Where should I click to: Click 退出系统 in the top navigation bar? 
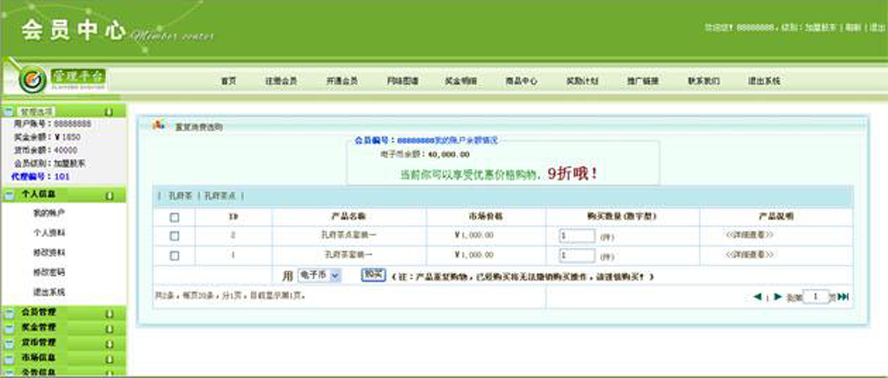[x=764, y=81]
